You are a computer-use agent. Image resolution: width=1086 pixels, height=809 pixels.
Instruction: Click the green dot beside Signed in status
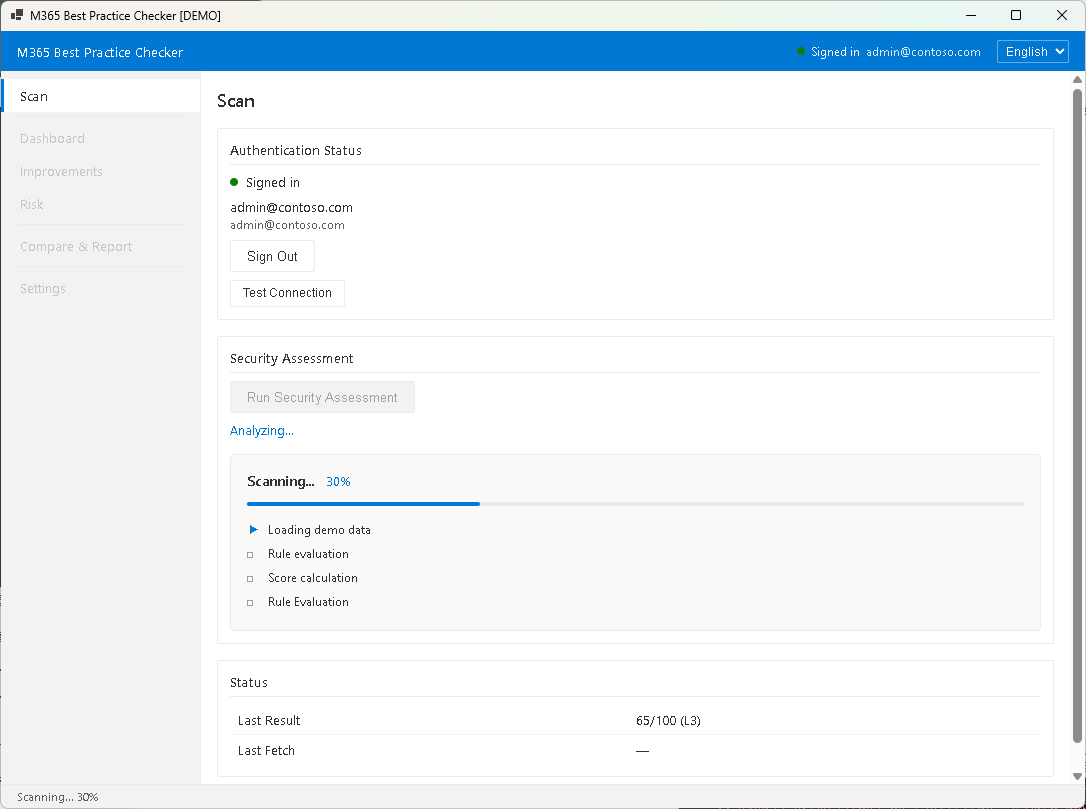click(x=234, y=182)
